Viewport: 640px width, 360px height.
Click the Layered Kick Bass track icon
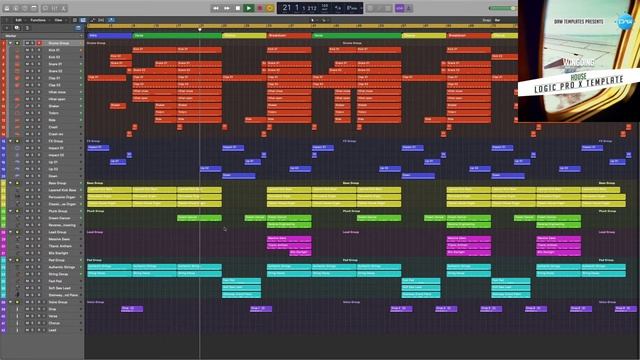click(17, 190)
